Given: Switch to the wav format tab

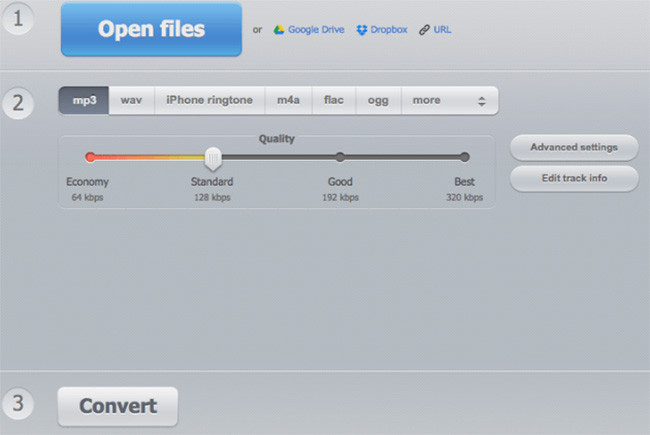Looking at the screenshot, I should (x=131, y=100).
